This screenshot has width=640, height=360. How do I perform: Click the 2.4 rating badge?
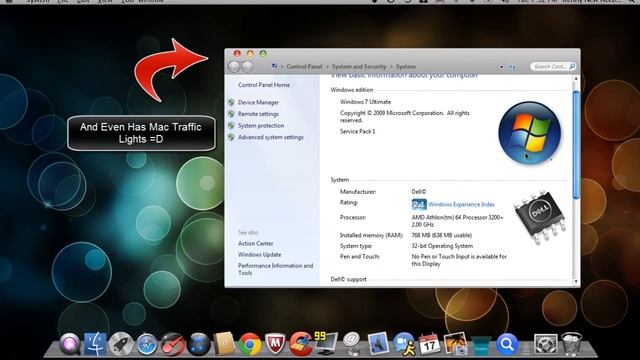[419, 204]
